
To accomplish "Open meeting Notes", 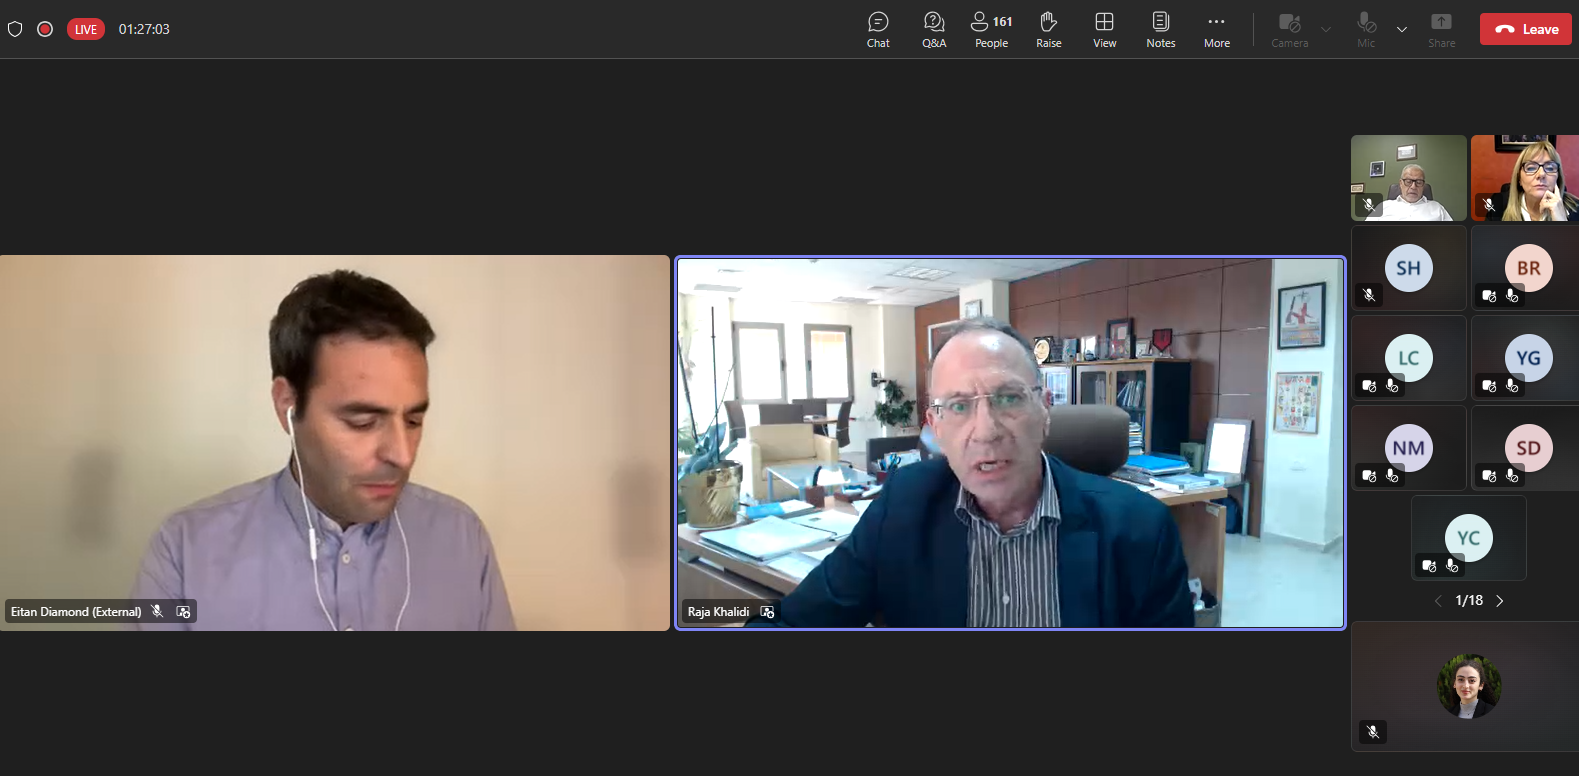I will point(1160,29).
